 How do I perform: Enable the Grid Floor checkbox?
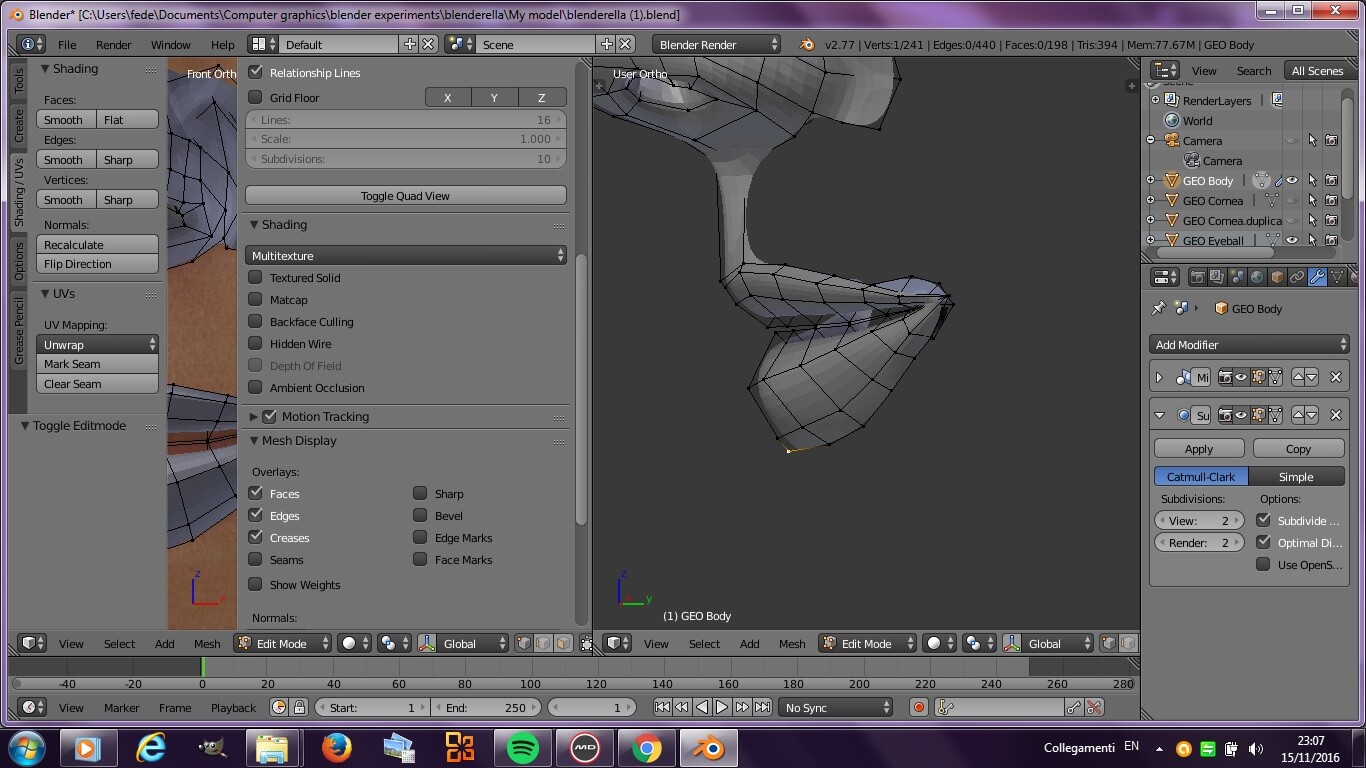pos(256,97)
